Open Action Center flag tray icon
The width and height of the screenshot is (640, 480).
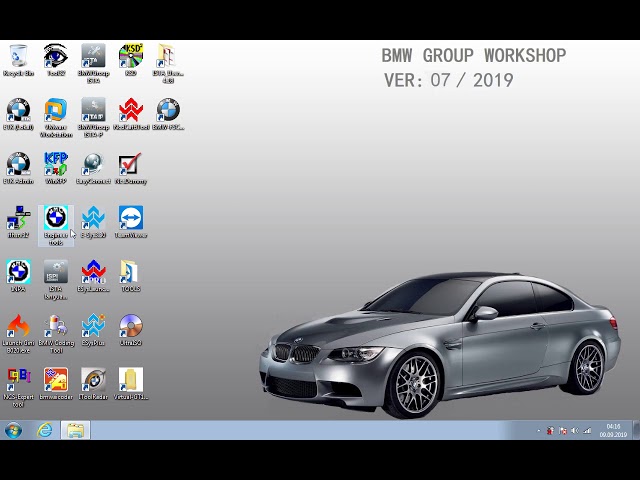pos(562,431)
